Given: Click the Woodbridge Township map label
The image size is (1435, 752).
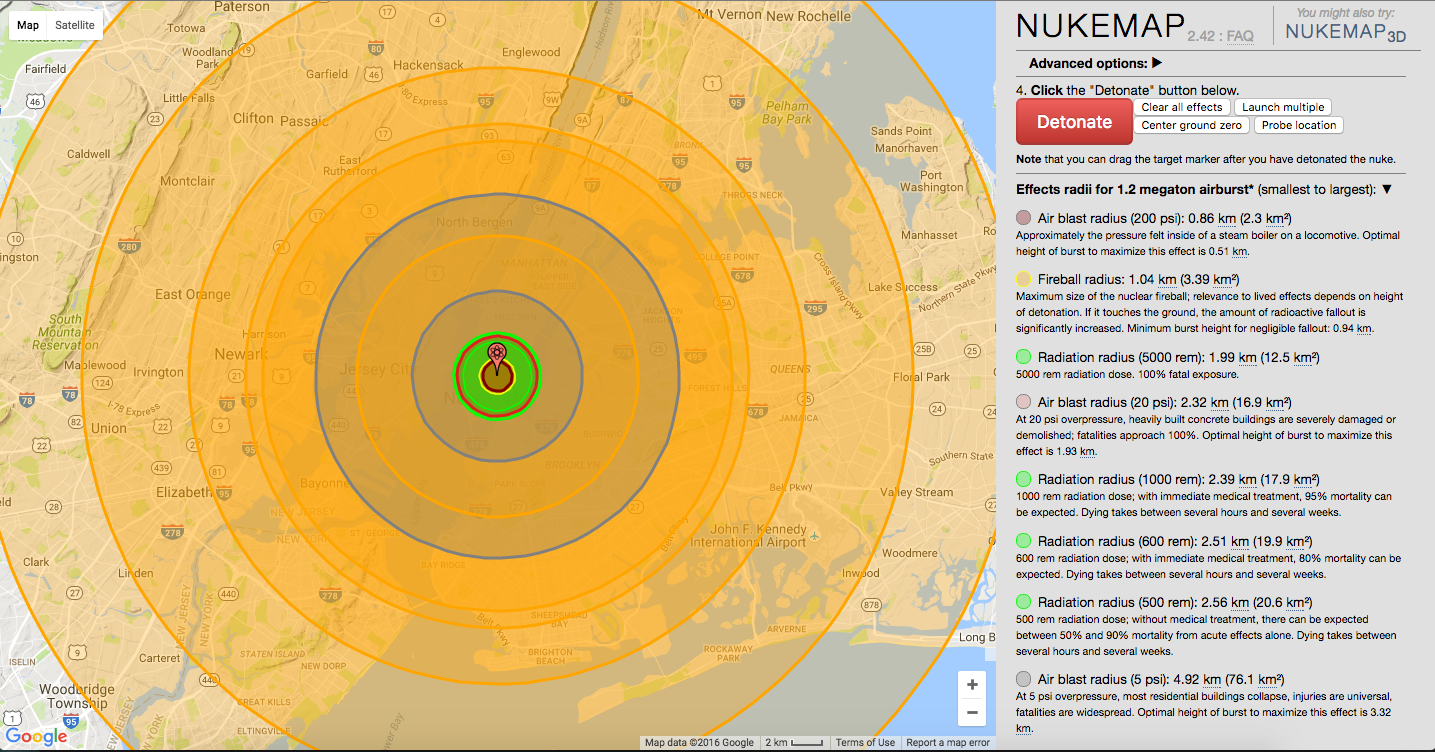Looking at the screenshot, I should pyautogui.click(x=76, y=696).
